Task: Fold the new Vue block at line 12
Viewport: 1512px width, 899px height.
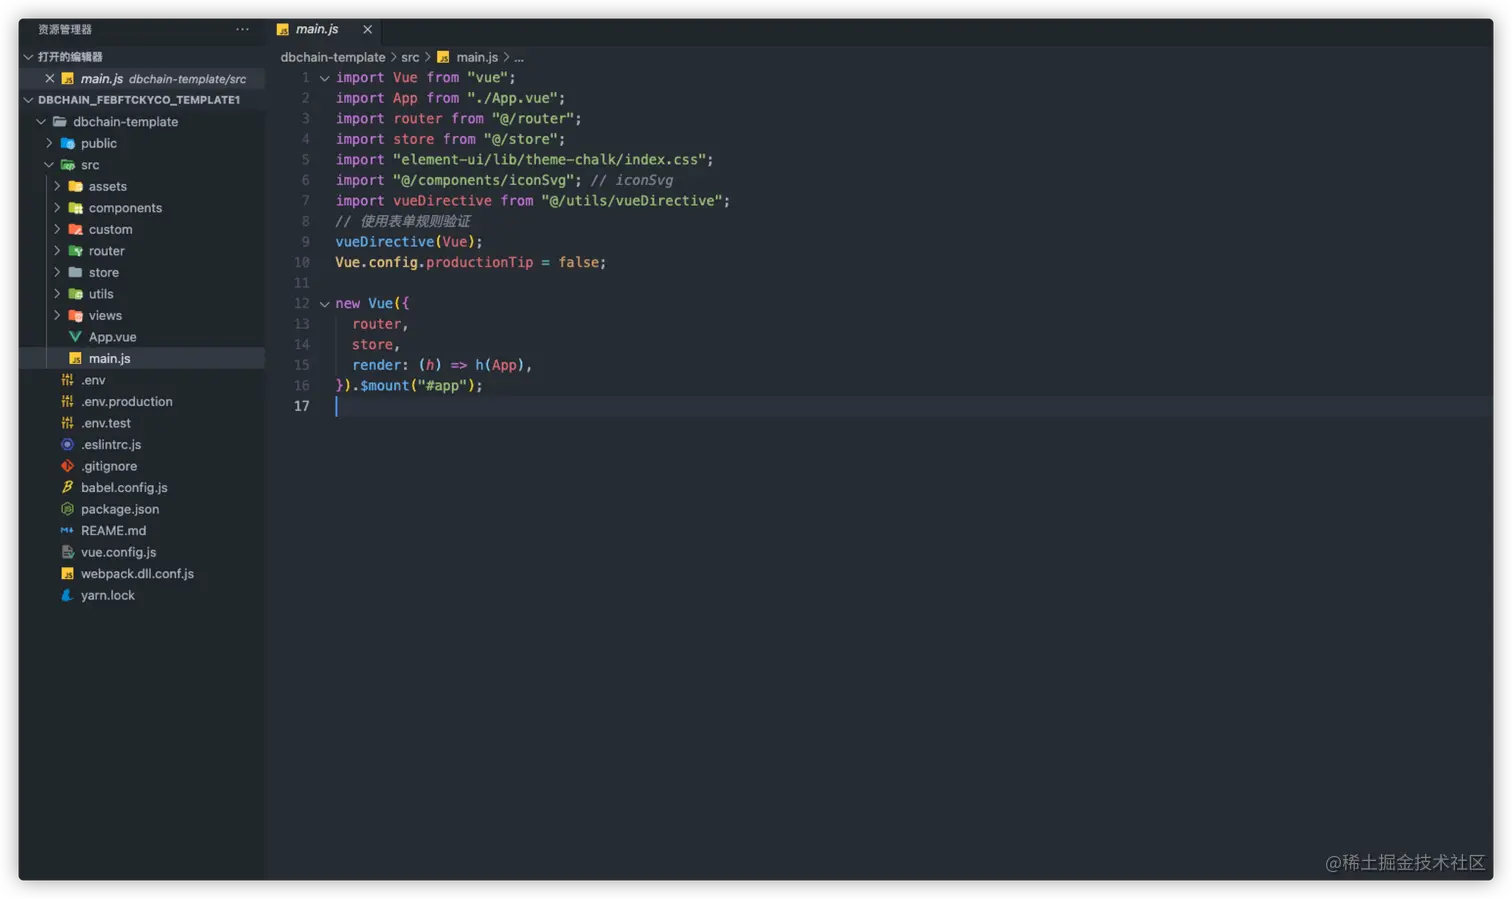Action: (x=324, y=304)
